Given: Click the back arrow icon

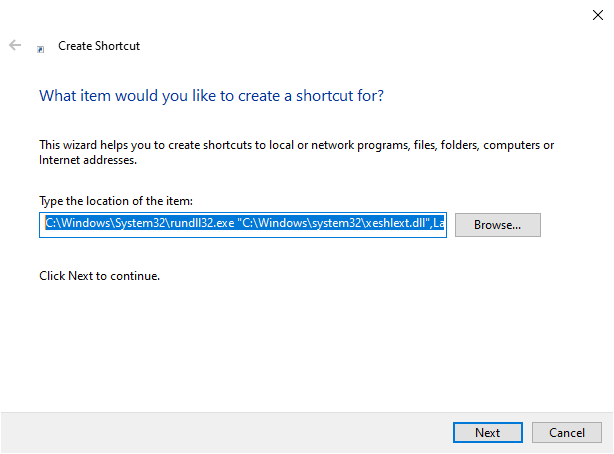Looking at the screenshot, I should [15, 45].
